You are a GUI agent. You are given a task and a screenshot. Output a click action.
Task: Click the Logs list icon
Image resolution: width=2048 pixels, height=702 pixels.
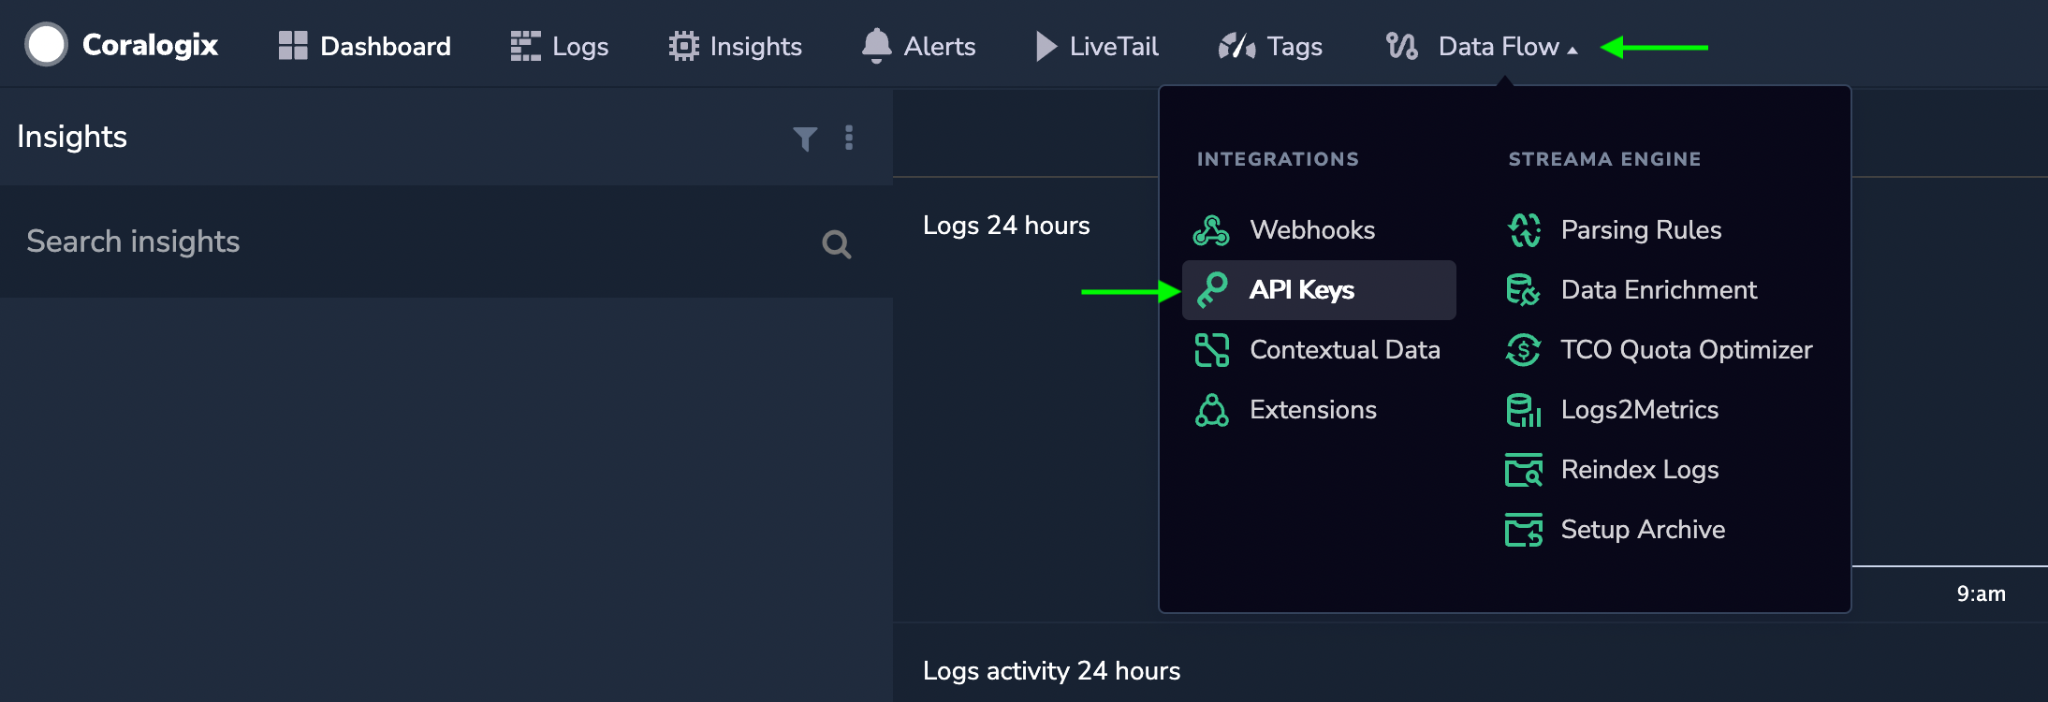pos(525,46)
